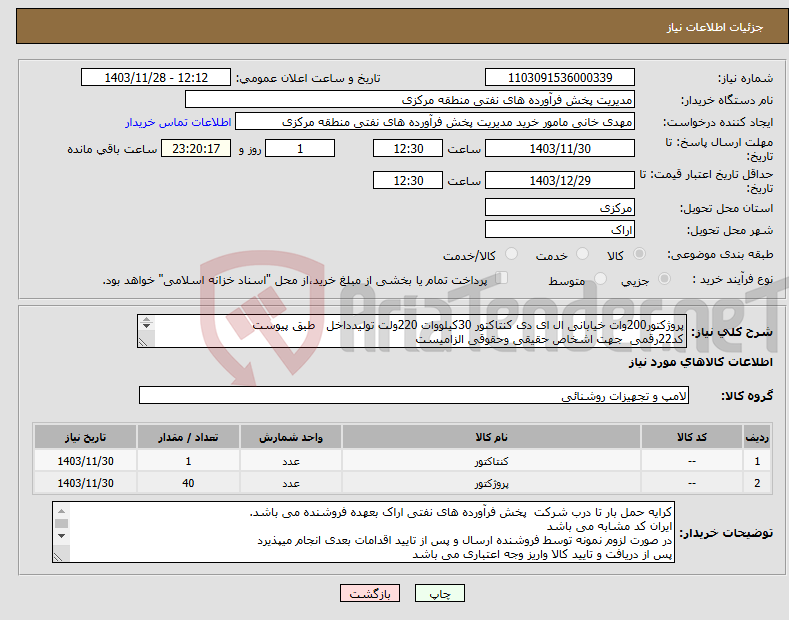Click the جزئیات اطلاعات نیاز header title

click(x=715, y=27)
